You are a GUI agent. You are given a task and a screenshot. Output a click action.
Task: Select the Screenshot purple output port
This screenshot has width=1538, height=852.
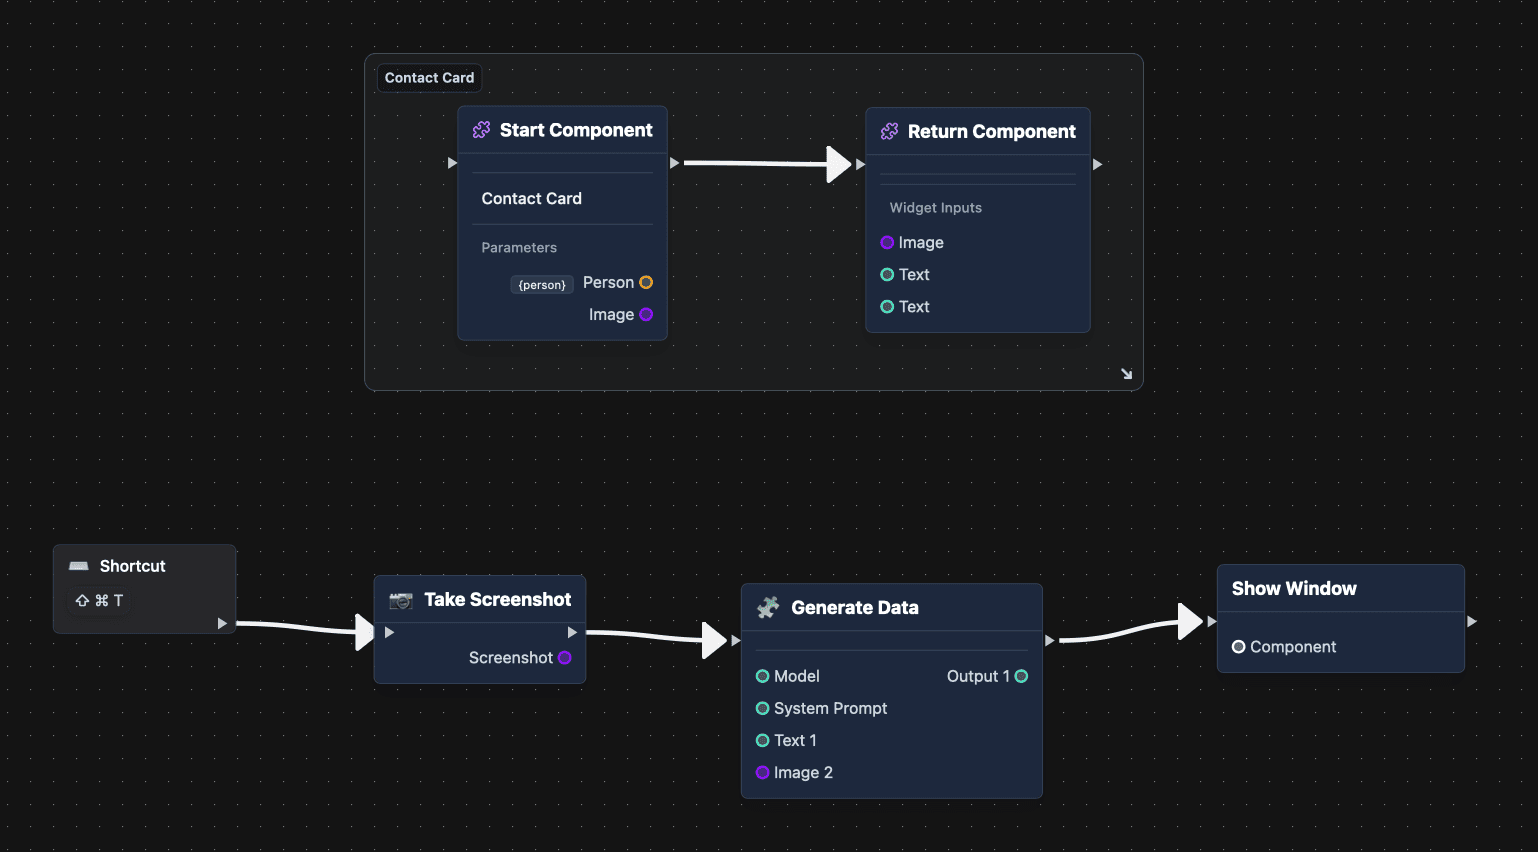click(x=565, y=658)
